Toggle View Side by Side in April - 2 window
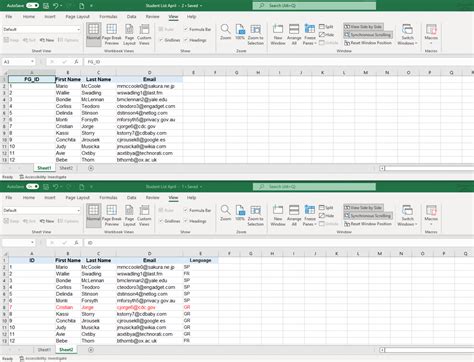The image size is (474, 362). pyautogui.click(x=363, y=27)
